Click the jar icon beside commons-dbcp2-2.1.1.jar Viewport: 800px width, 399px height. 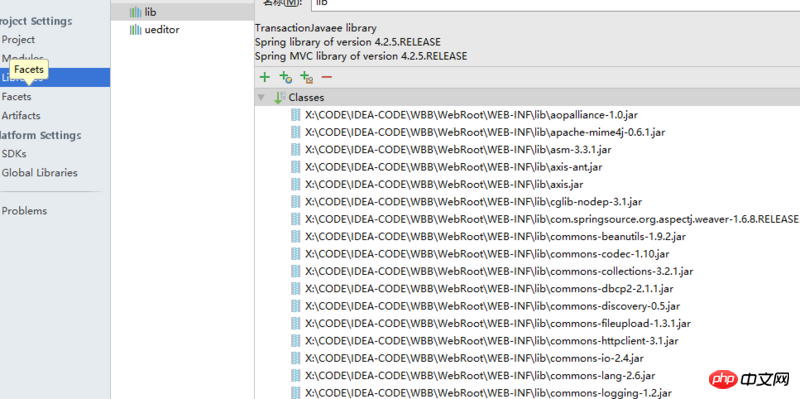click(x=295, y=288)
